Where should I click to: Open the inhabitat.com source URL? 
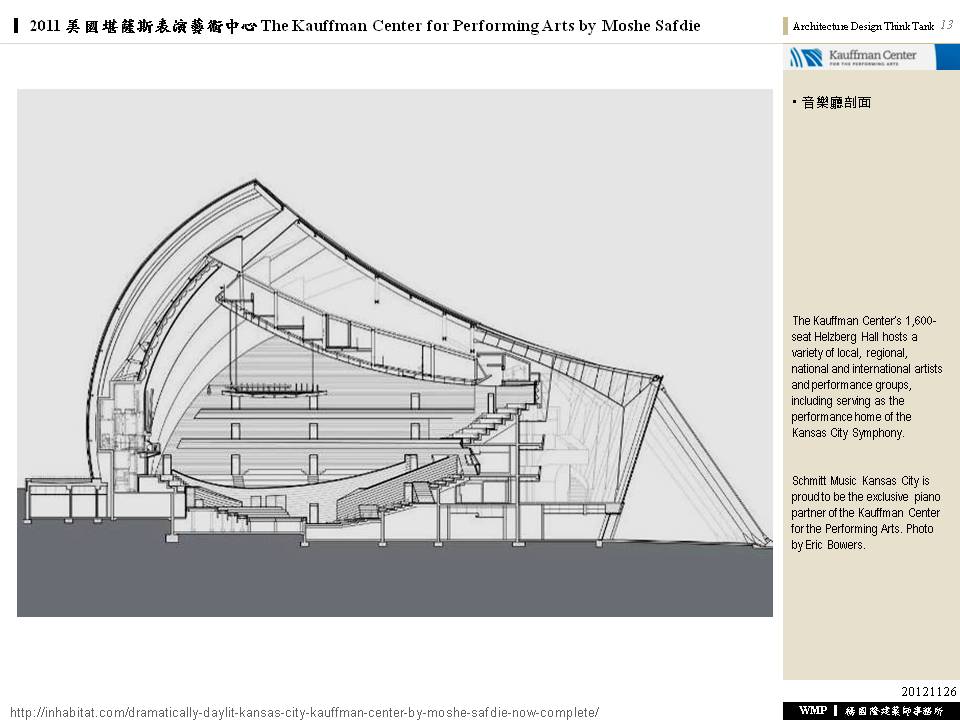[304, 712]
